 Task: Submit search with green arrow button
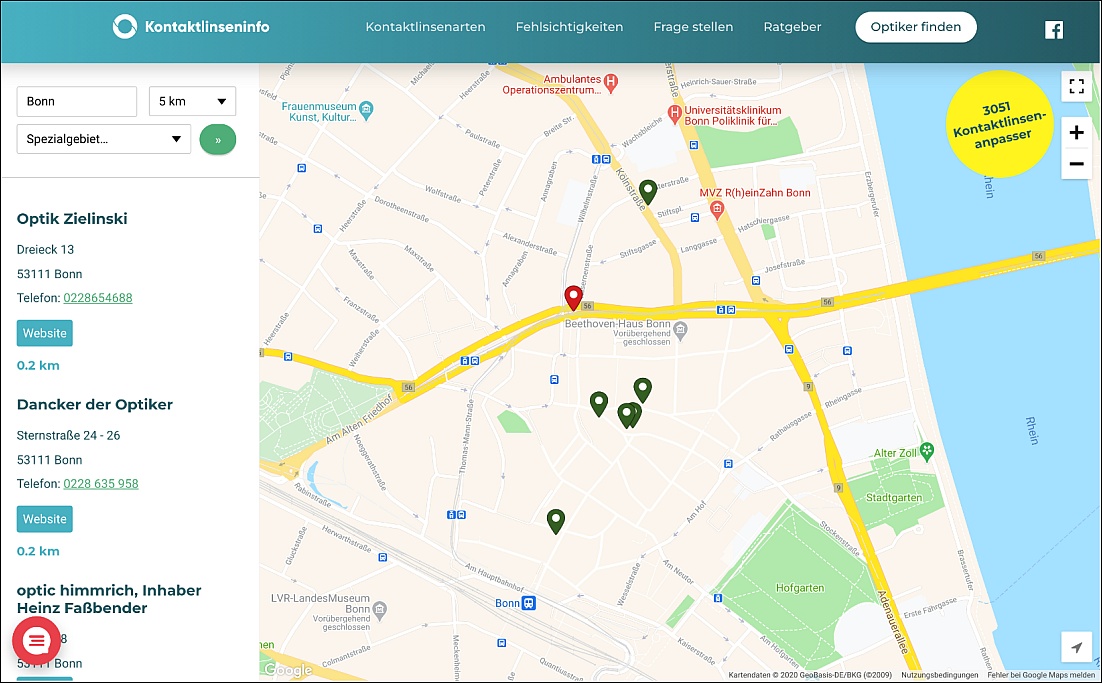pos(218,139)
